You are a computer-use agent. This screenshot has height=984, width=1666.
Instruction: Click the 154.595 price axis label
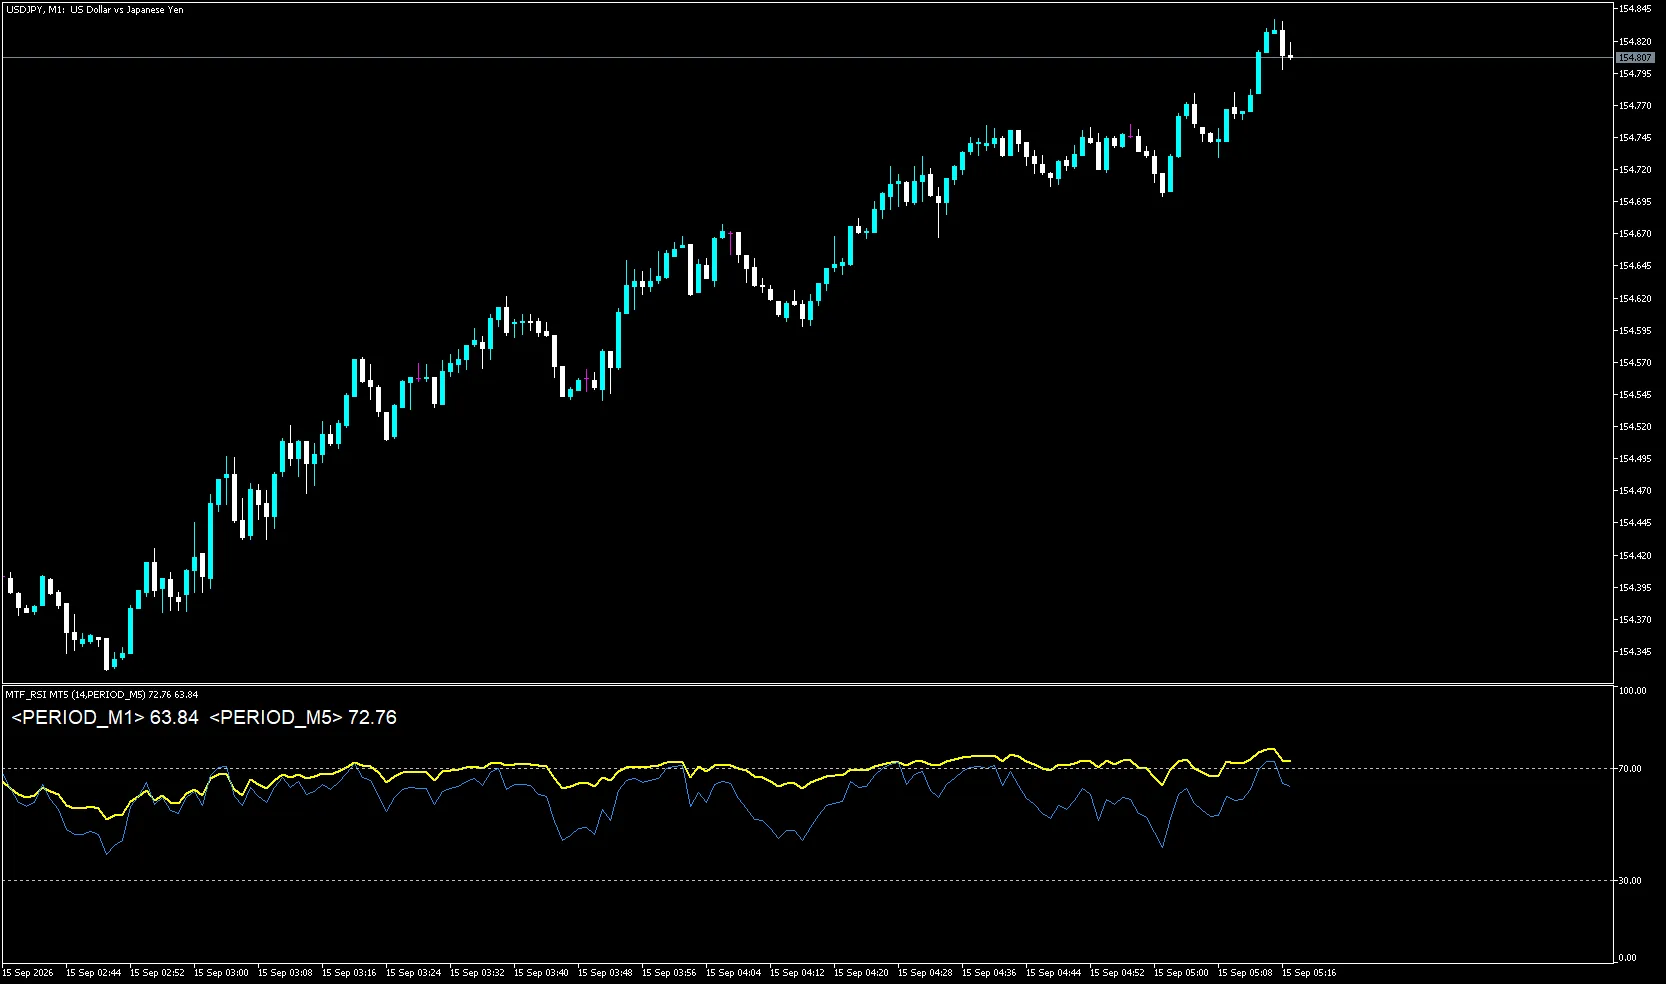pos(1635,331)
